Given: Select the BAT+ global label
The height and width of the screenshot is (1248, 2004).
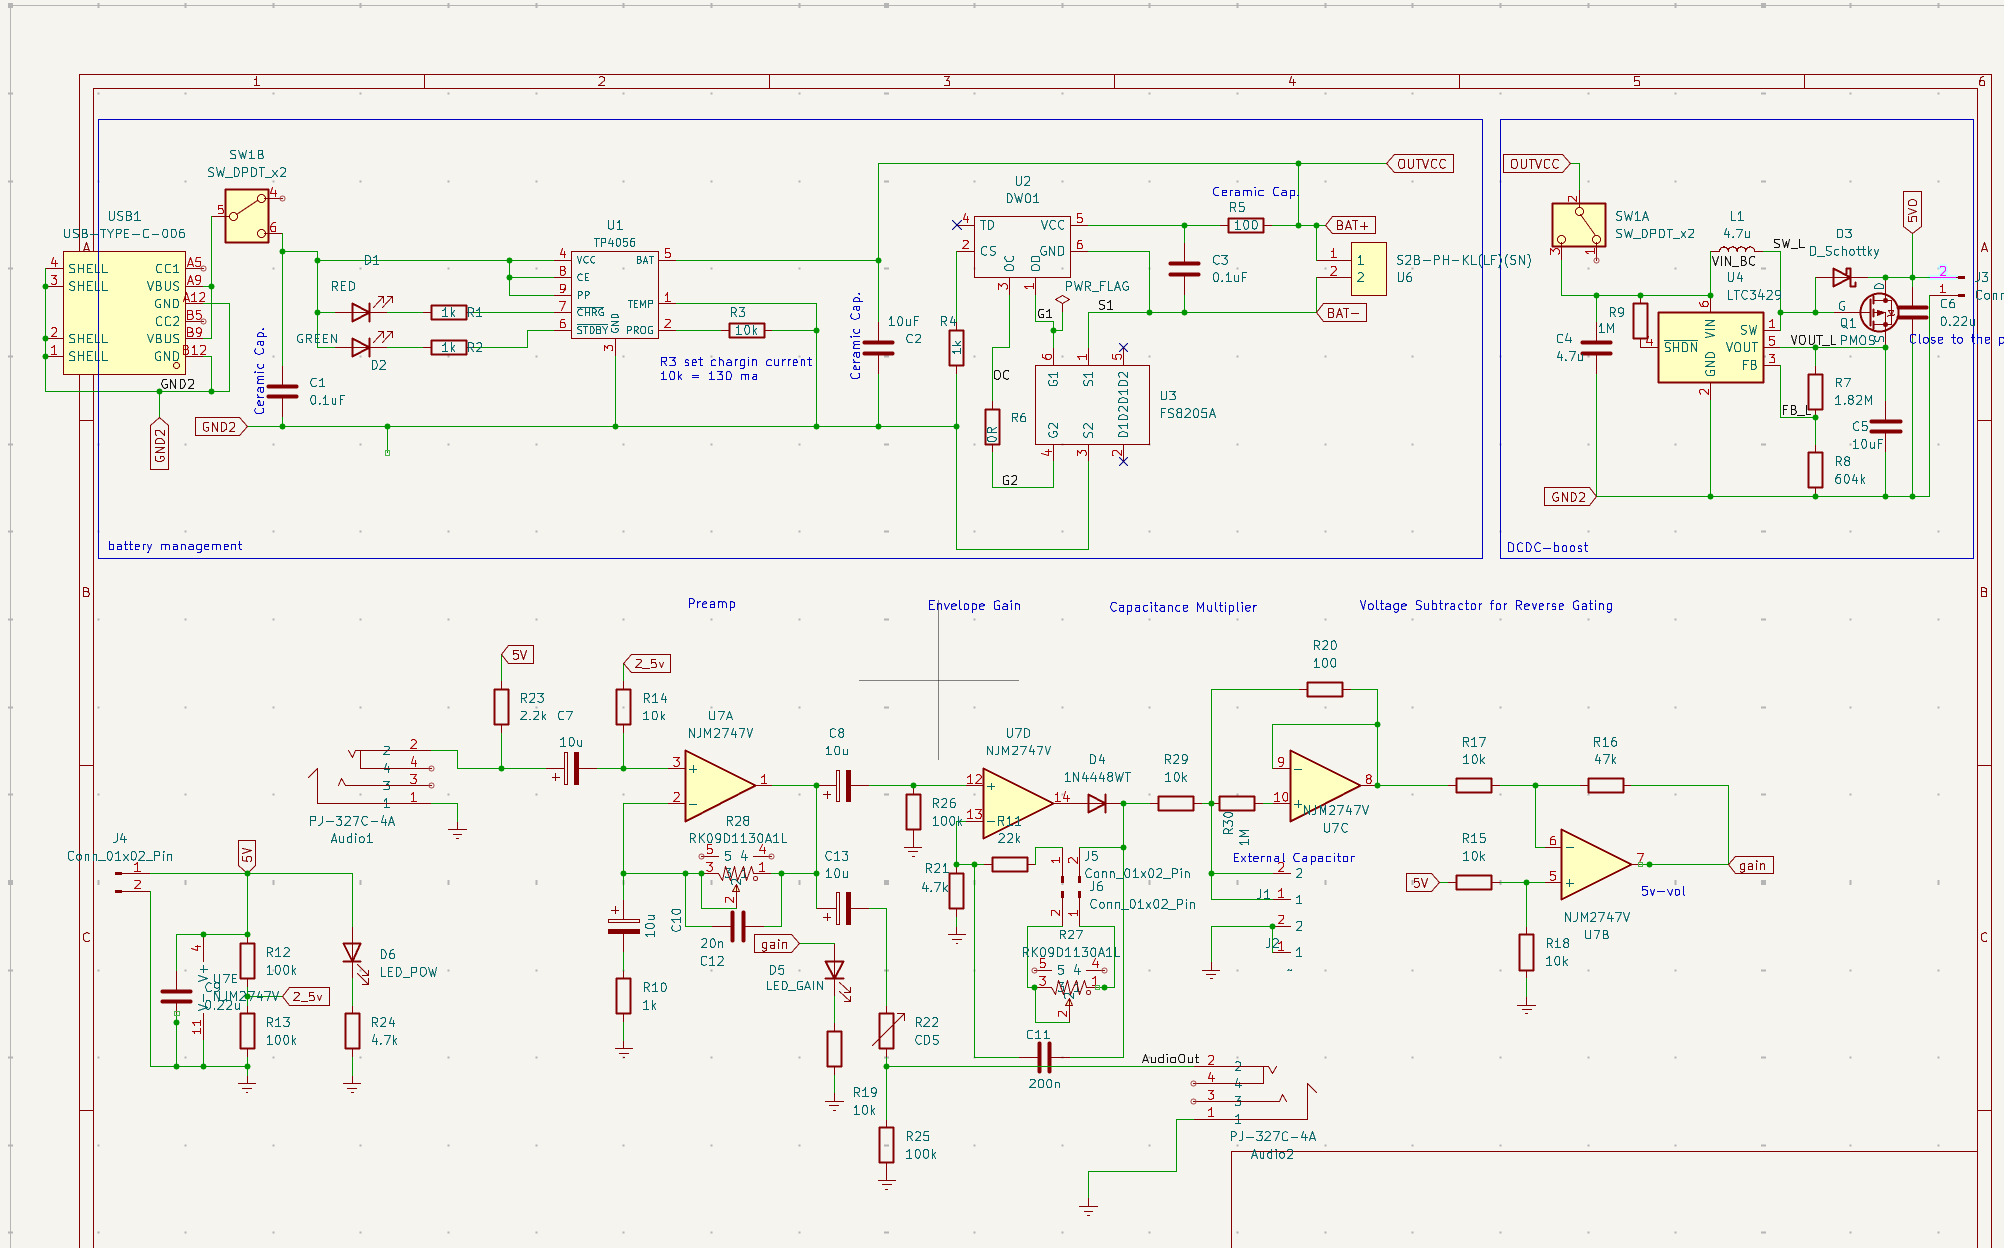Looking at the screenshot, I should coord(1351,225).
